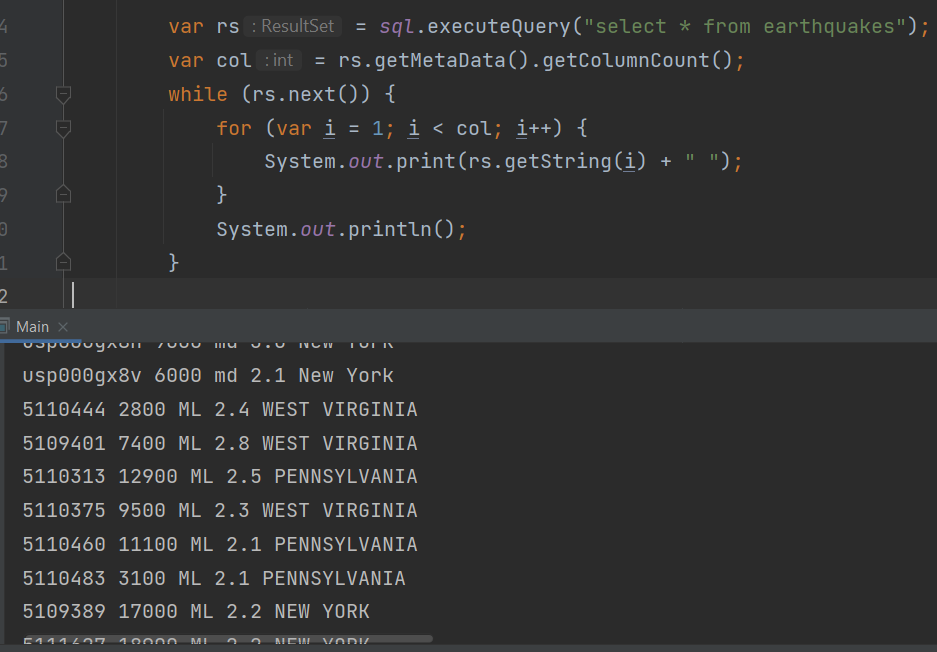Screen dimensions: 937x652
Task: Click the fold marker beside the while statement
Action: coord(63,94)
